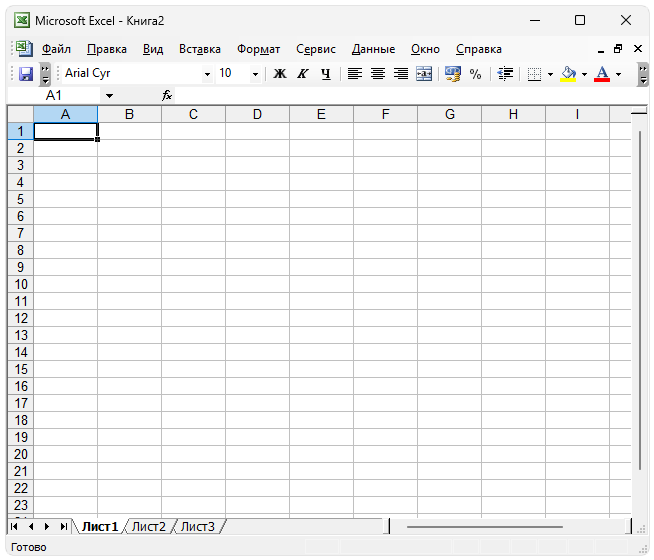The height and width of the screenshot is (560, 654).
Task: Select column B header
Action: 129,114
